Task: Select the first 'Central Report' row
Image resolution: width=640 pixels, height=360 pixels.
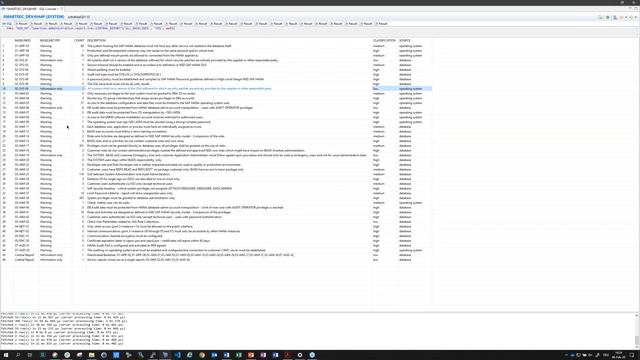Action: click(x=216, y=255)
